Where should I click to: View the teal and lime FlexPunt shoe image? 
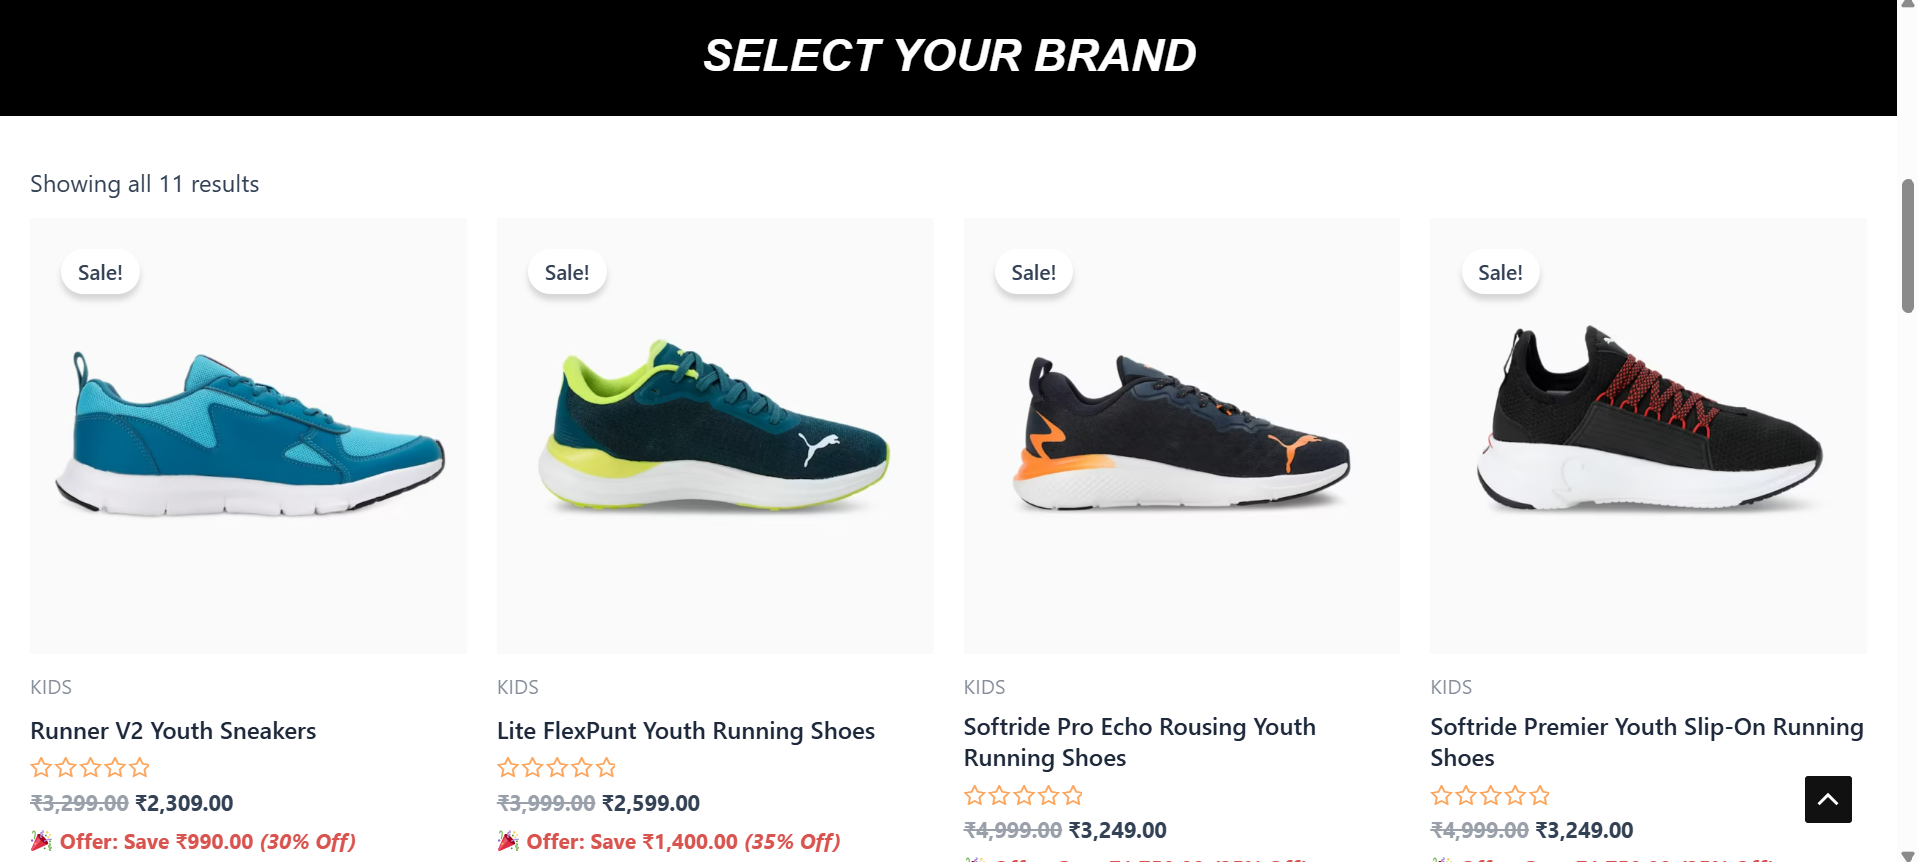point(715,436)
